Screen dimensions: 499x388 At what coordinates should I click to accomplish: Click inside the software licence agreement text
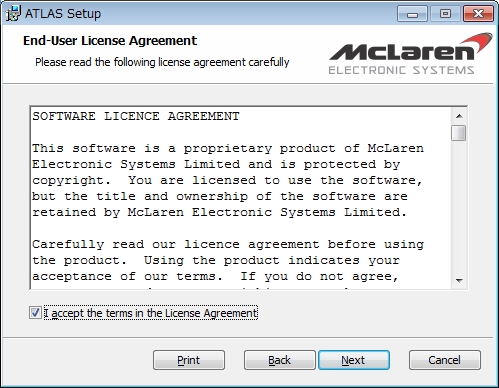coord(241,198)
